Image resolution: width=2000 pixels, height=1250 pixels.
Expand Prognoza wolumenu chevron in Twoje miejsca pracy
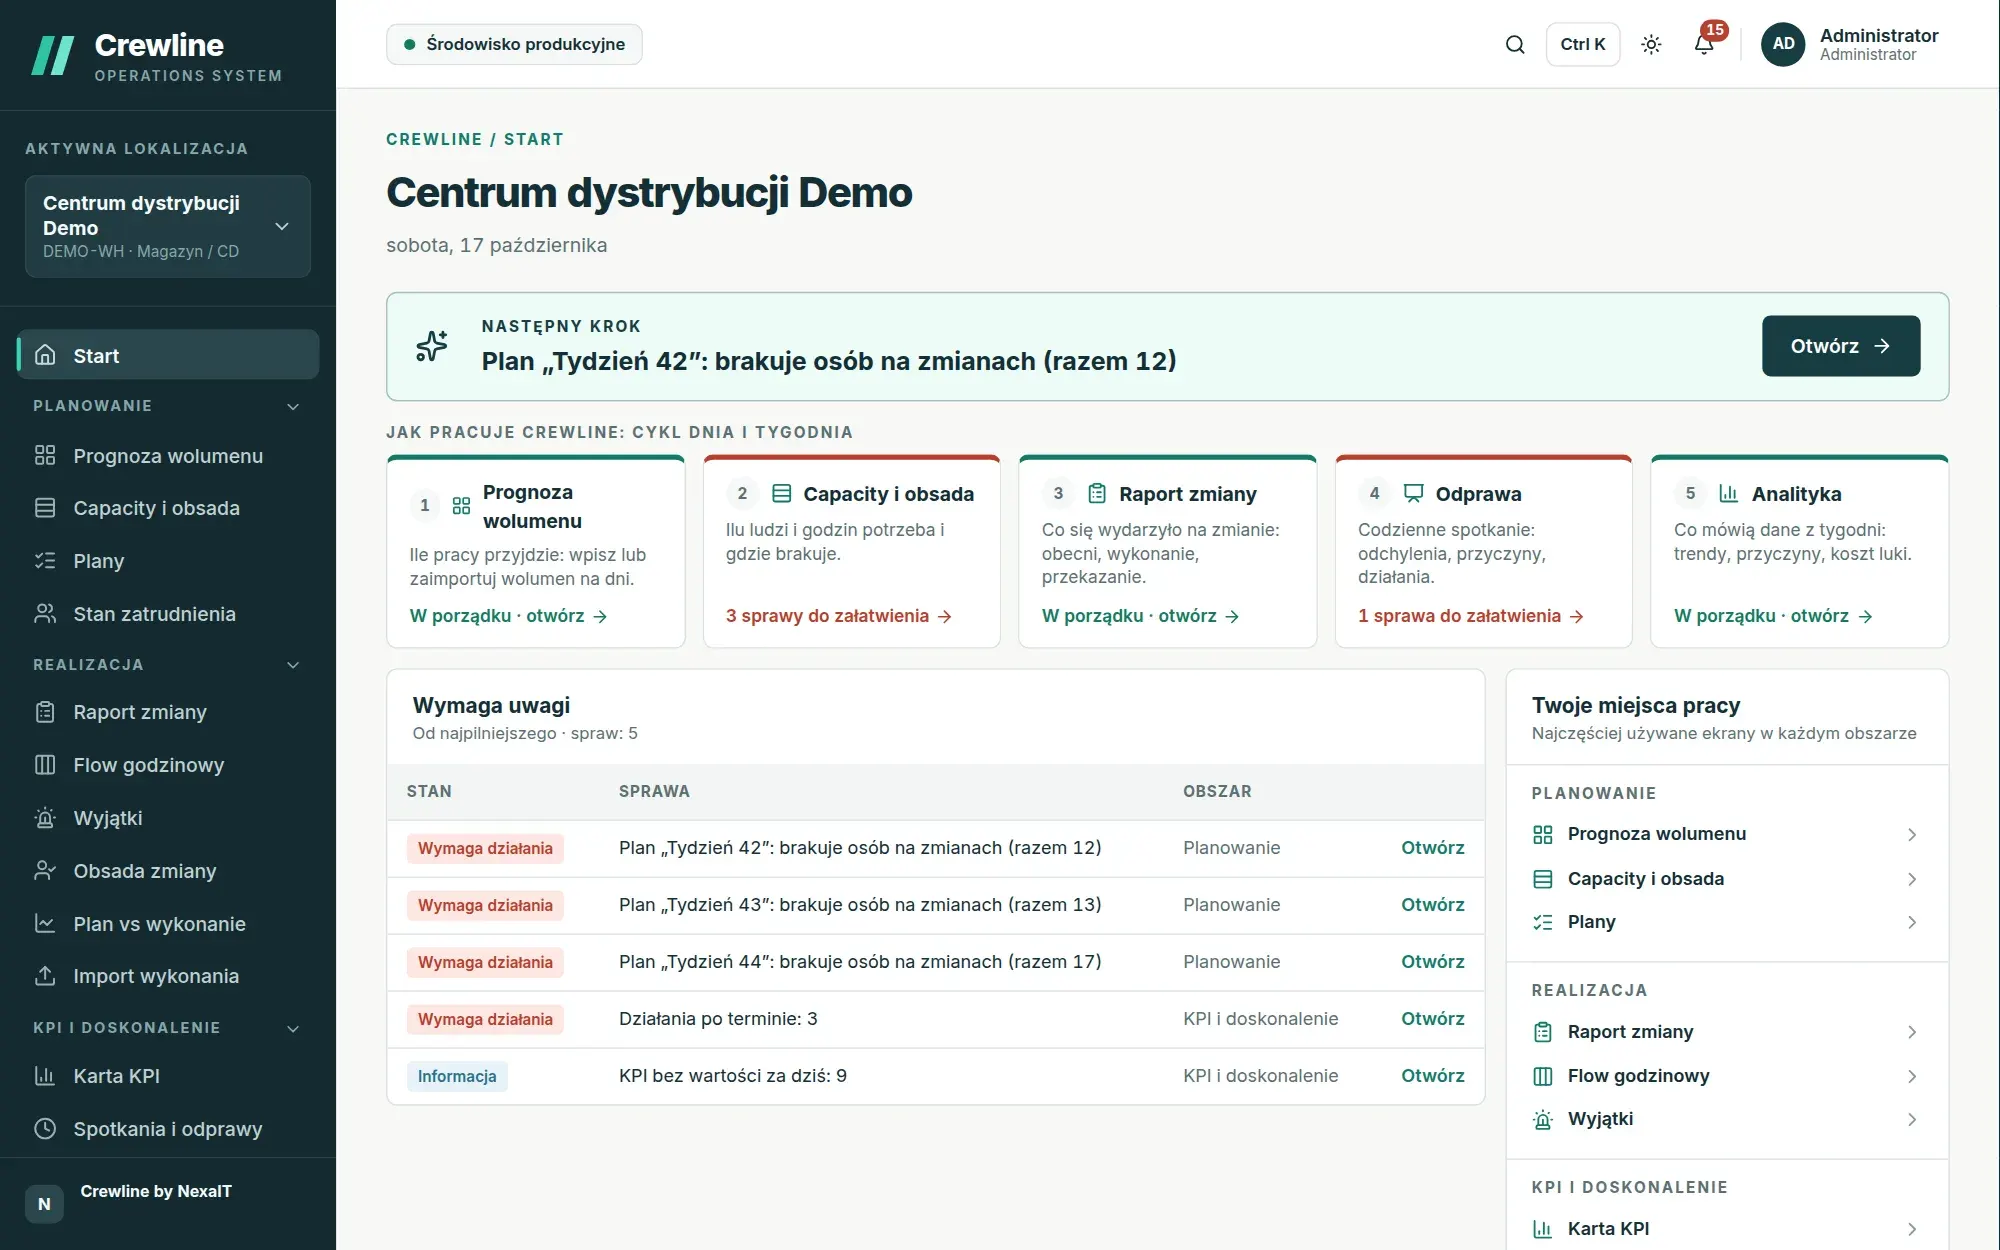click(x=1911, y=834)
